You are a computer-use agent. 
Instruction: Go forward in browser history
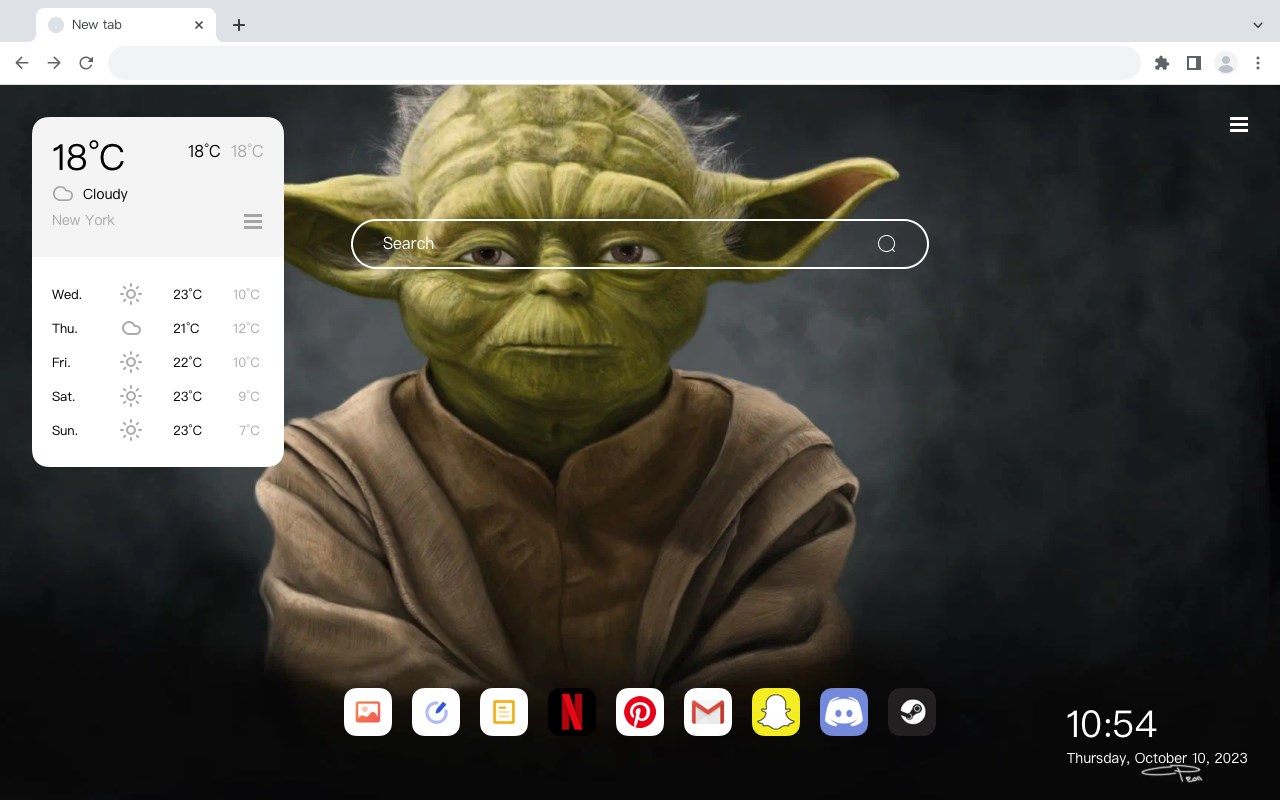click(54, 63)
